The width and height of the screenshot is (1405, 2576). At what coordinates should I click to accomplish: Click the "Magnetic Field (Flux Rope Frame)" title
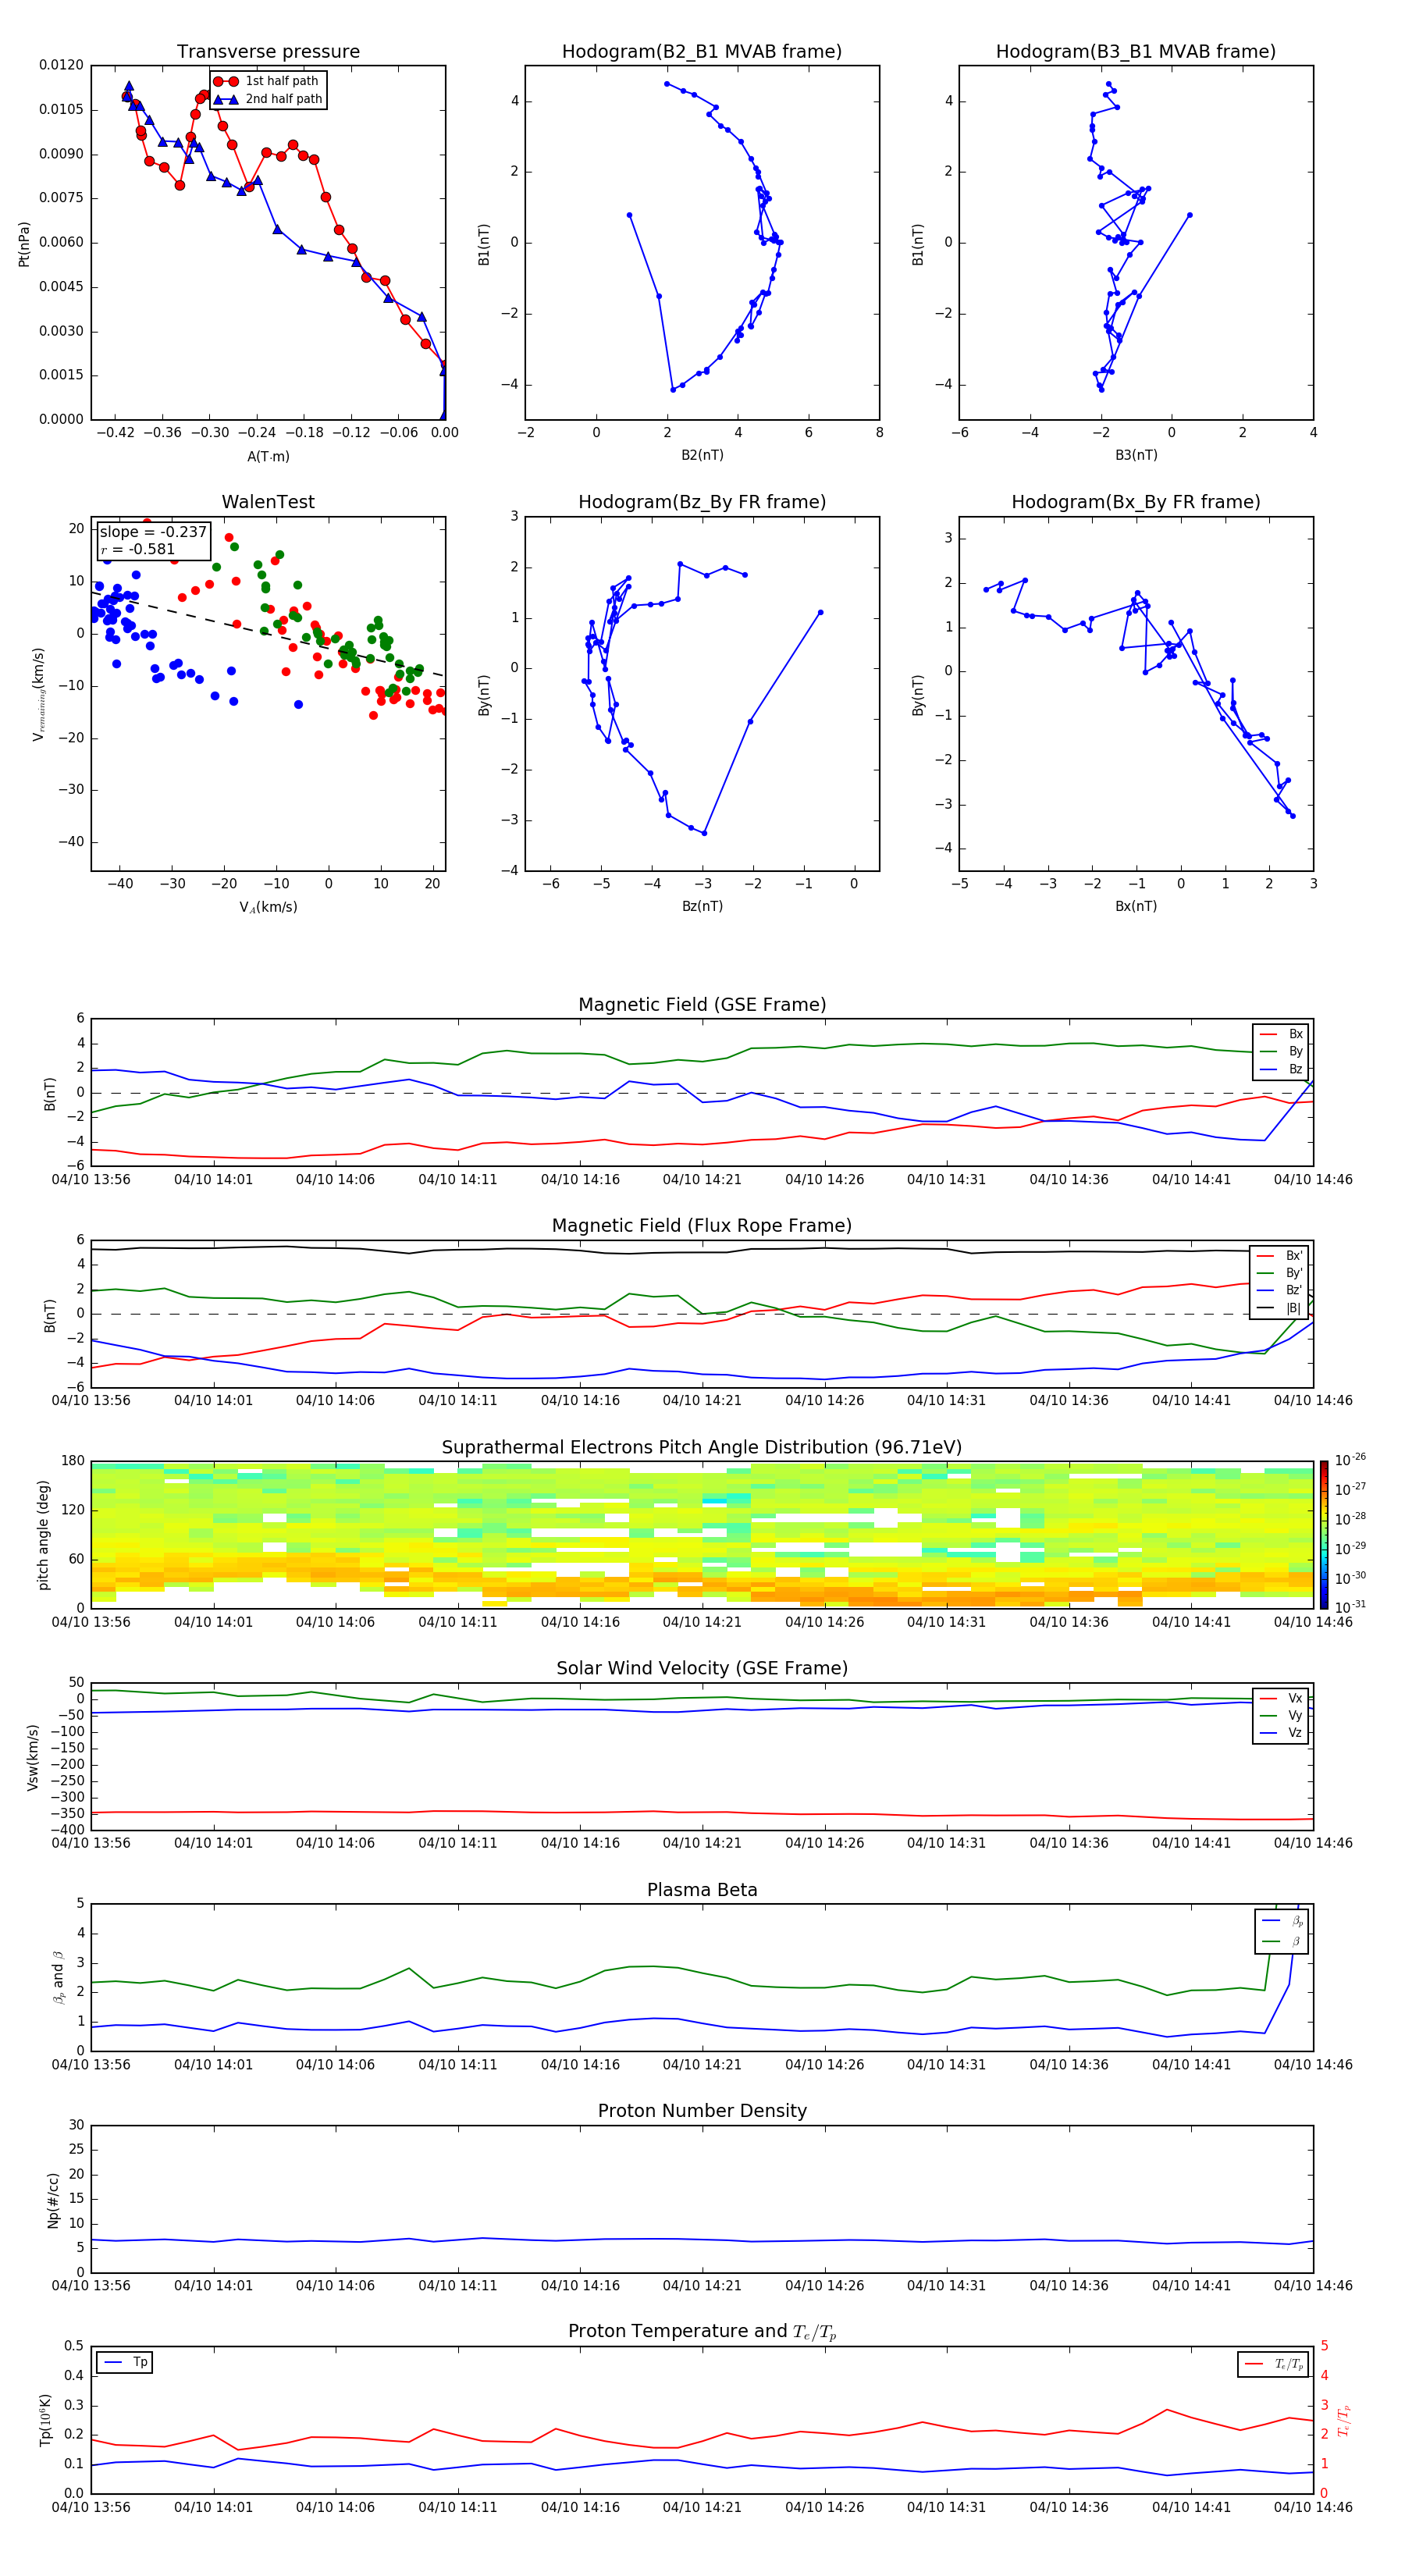tap(702, 1226)
